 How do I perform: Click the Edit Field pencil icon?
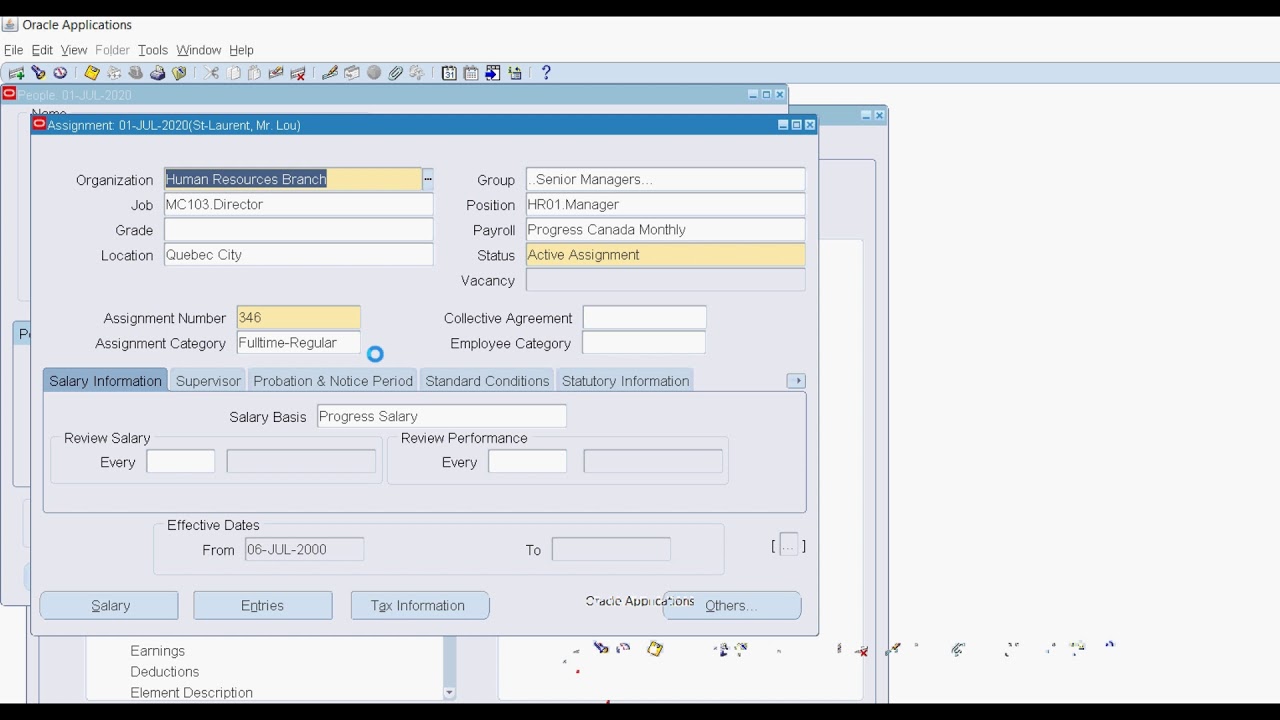(330, 73)
